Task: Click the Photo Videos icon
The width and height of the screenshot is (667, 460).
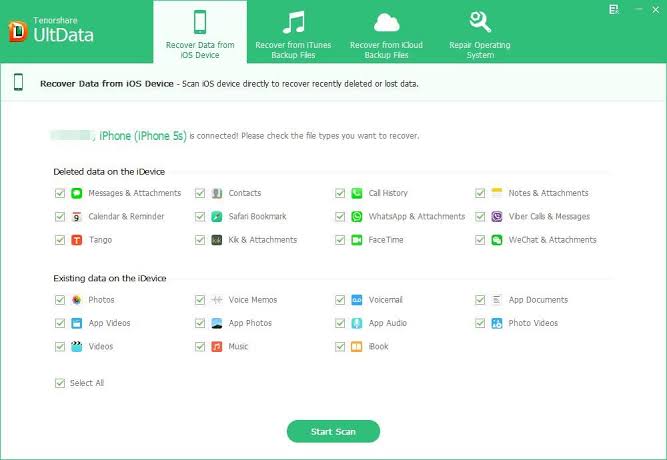Action: (x=496, y=323)
